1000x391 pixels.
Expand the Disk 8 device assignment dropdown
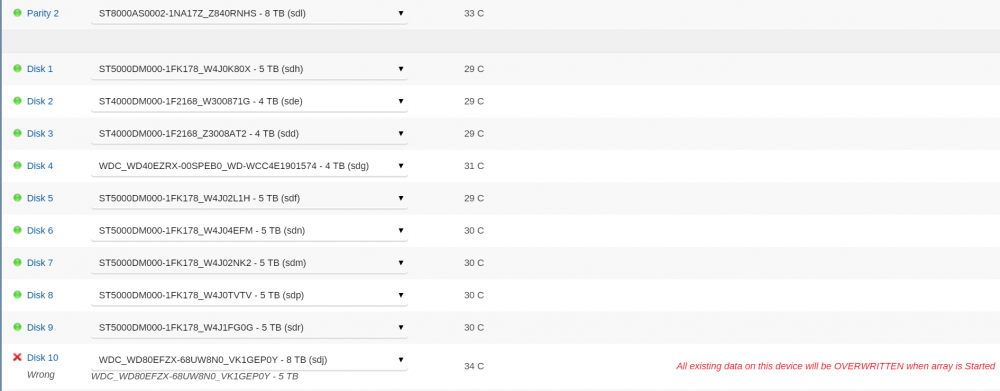(x=249, y=295)
